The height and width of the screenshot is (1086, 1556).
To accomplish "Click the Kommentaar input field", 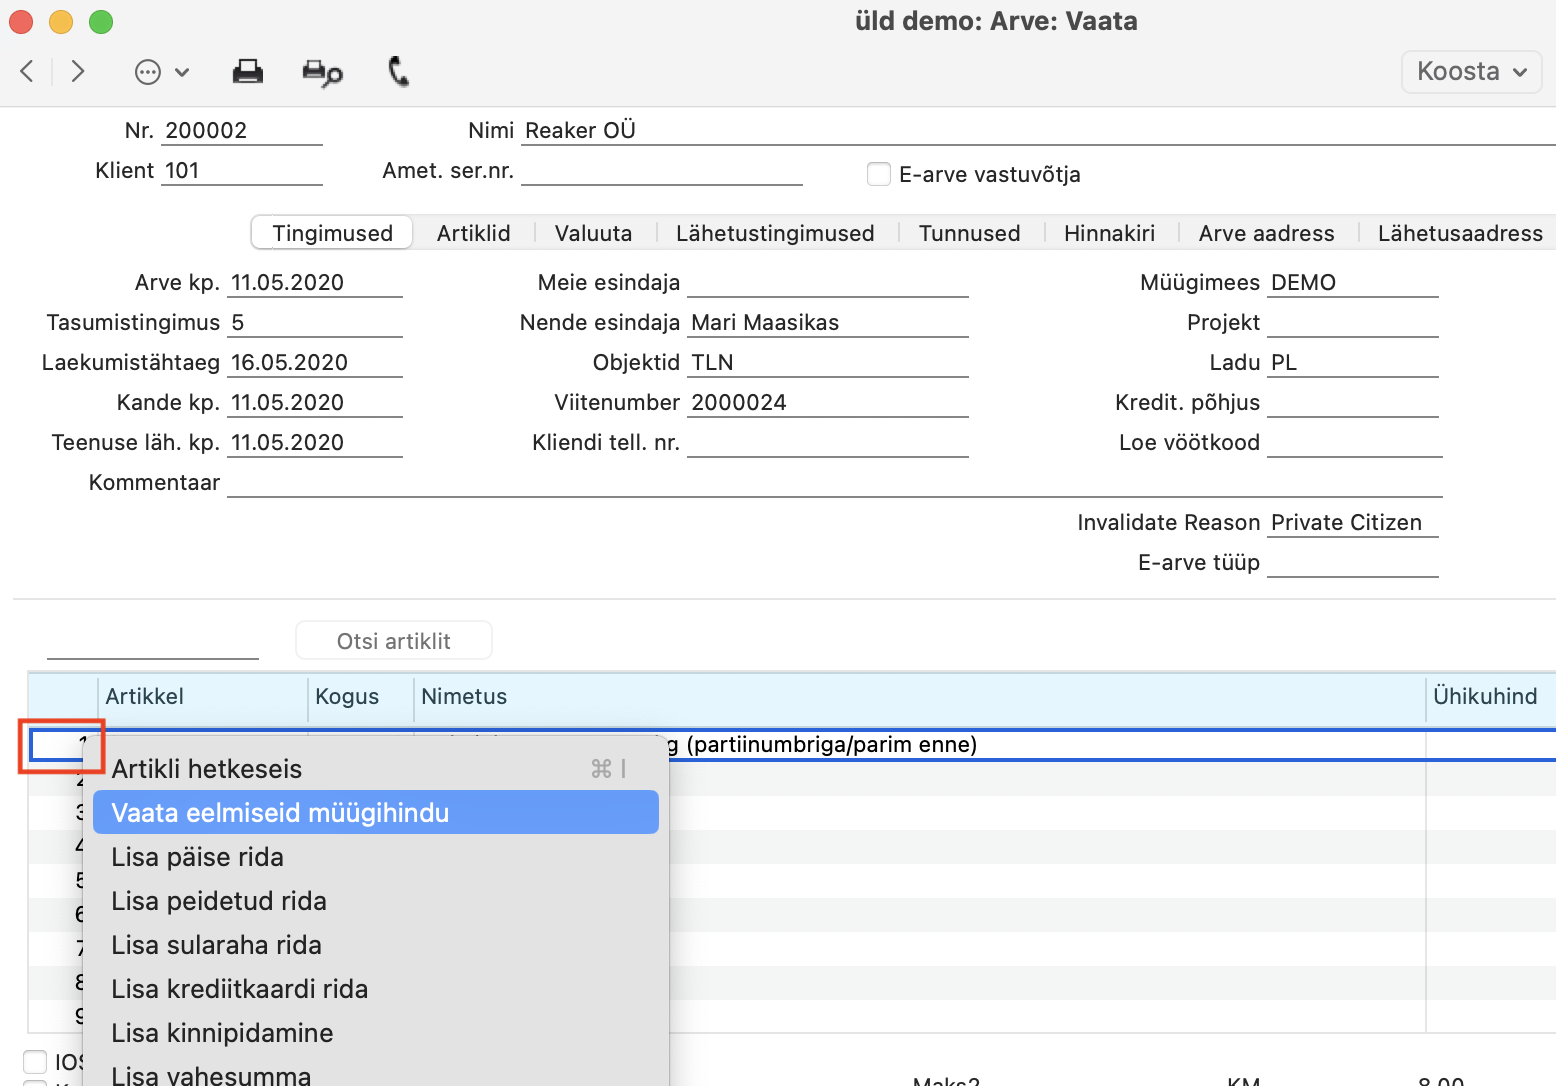I will coord(833,483).
